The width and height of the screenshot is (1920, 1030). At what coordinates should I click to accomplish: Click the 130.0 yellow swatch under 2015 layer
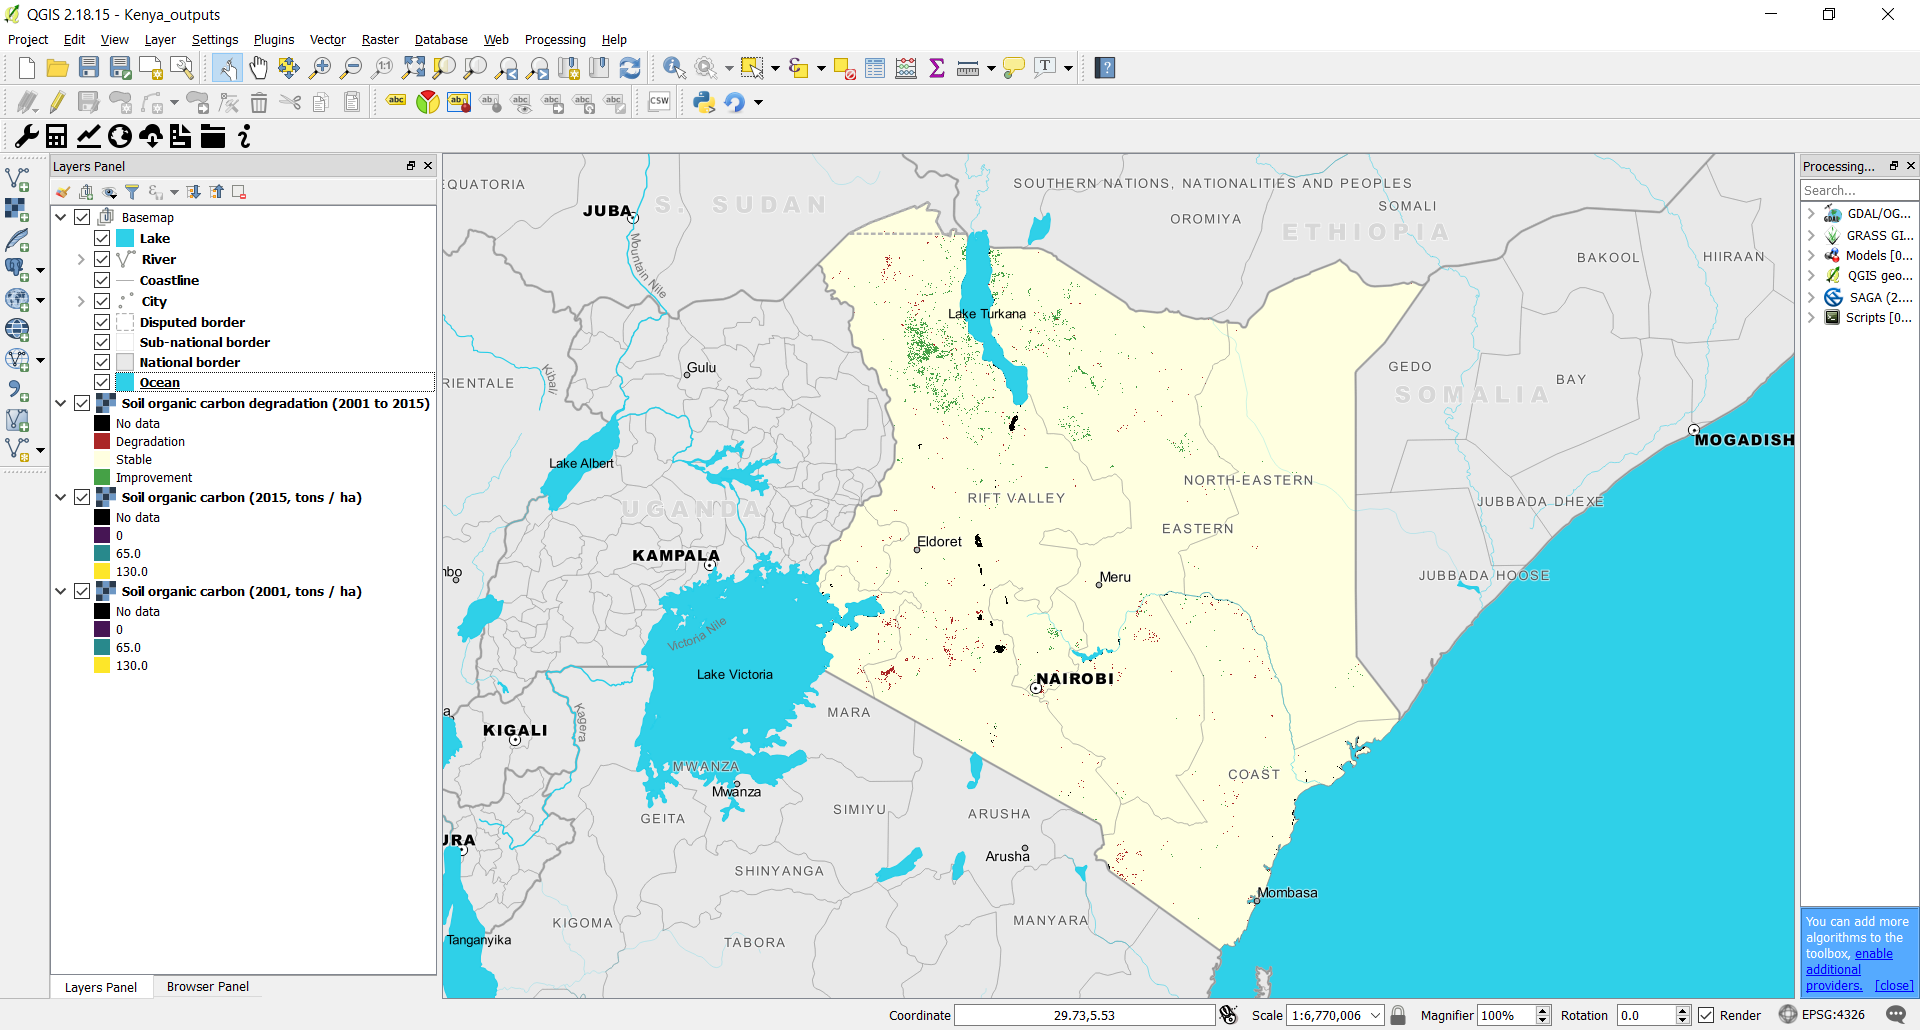tap(102, 571)
